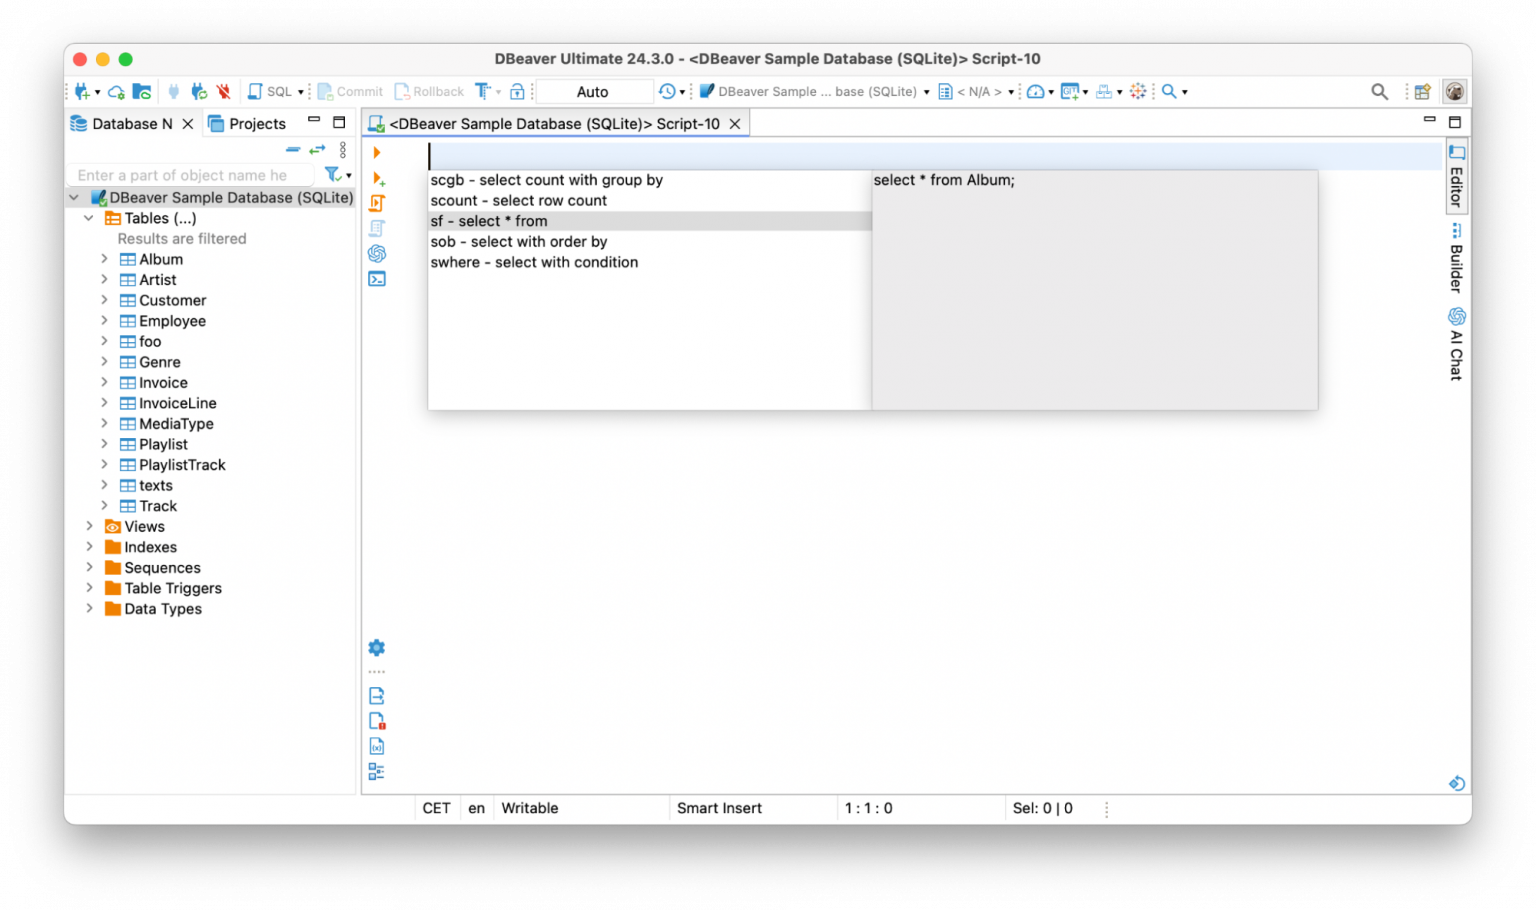Click the object name filter input field
The image size is (1536, 910).
click(190, 174)
